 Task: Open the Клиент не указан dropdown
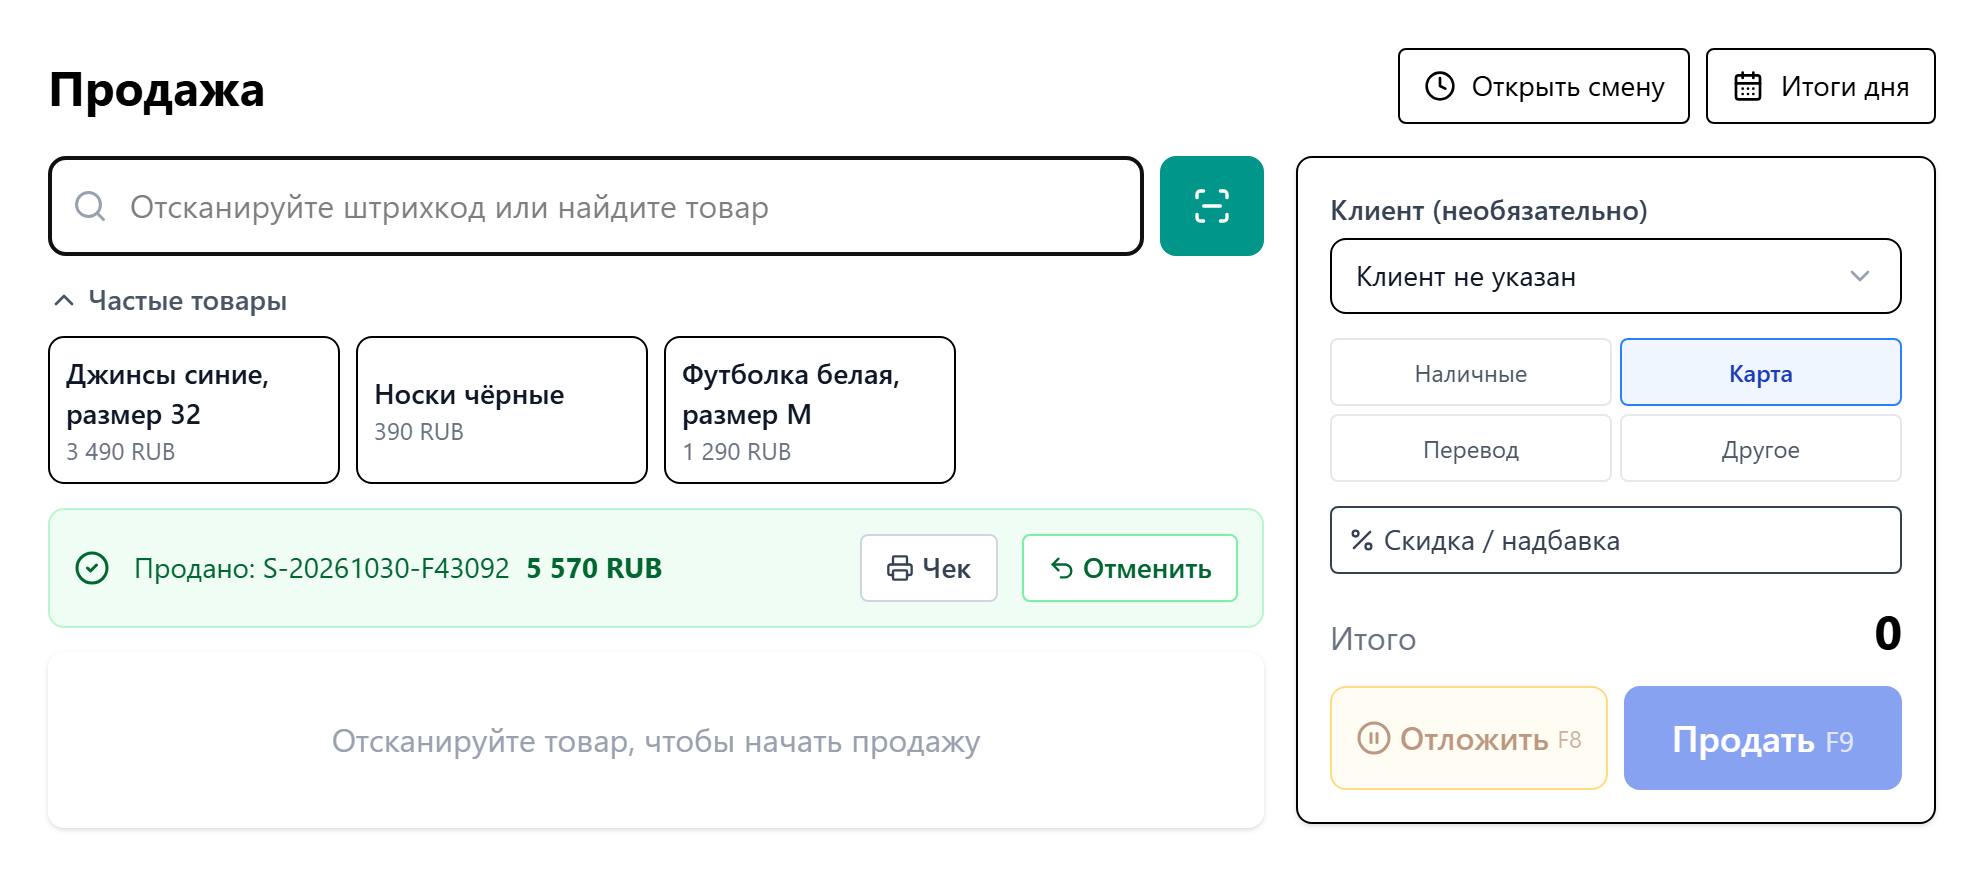(1615, 276)
